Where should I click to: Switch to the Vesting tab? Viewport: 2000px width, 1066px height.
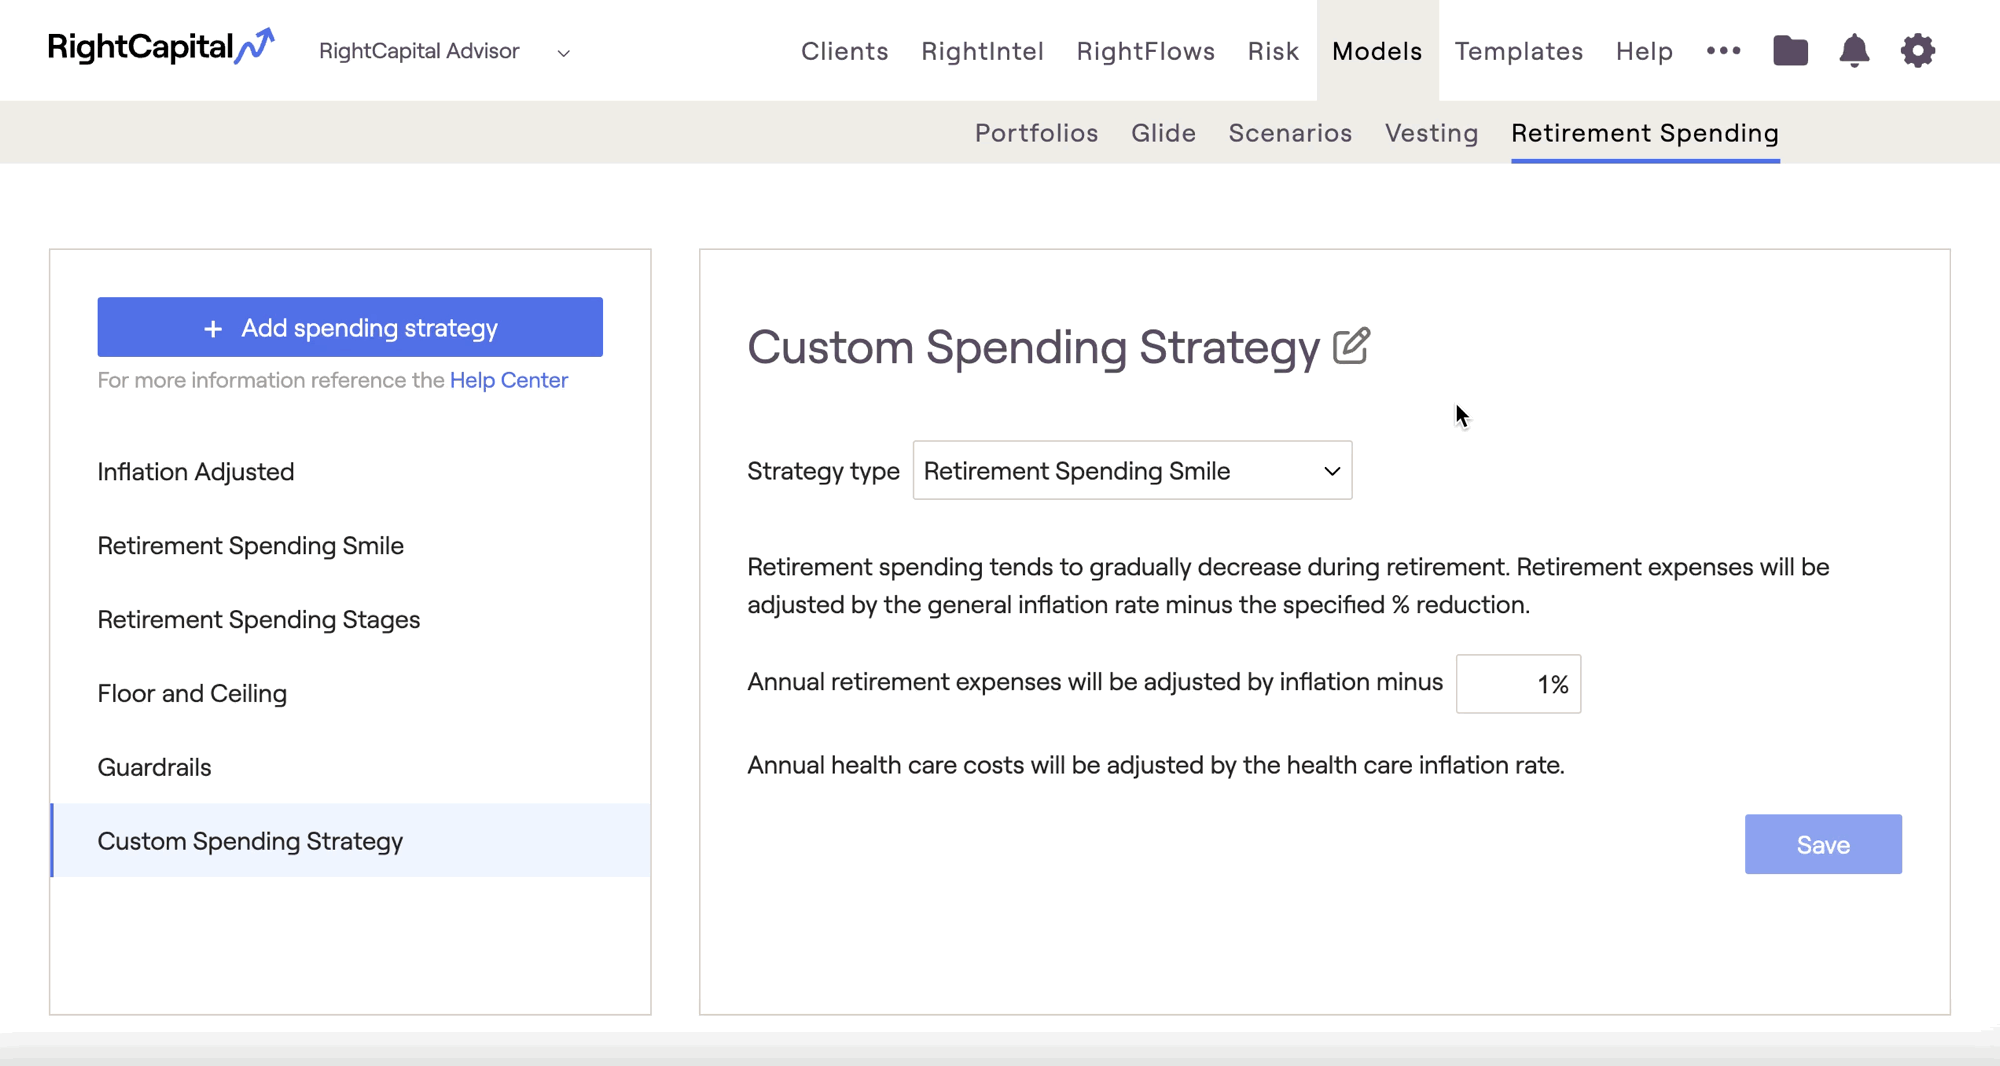[1431, 133]
